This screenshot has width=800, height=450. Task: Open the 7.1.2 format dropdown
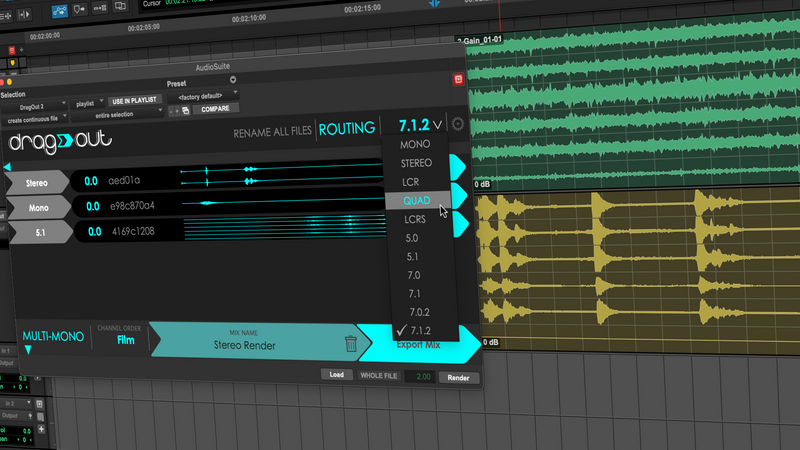(x=420, y=125)
